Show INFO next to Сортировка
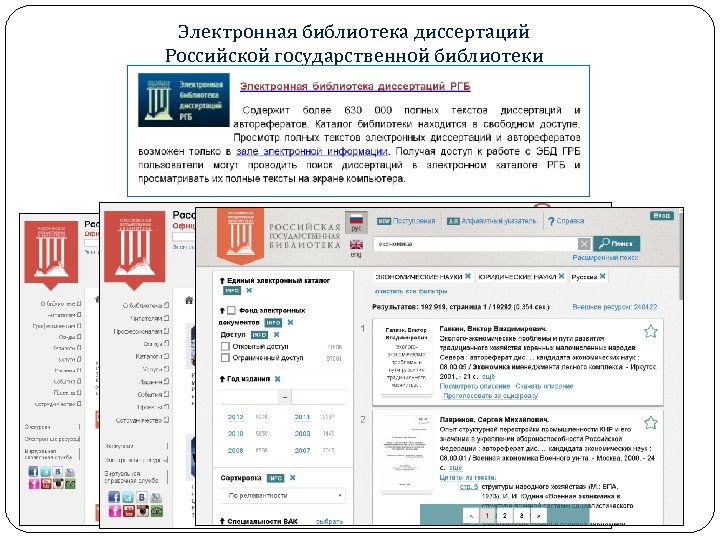 (276, 478)
